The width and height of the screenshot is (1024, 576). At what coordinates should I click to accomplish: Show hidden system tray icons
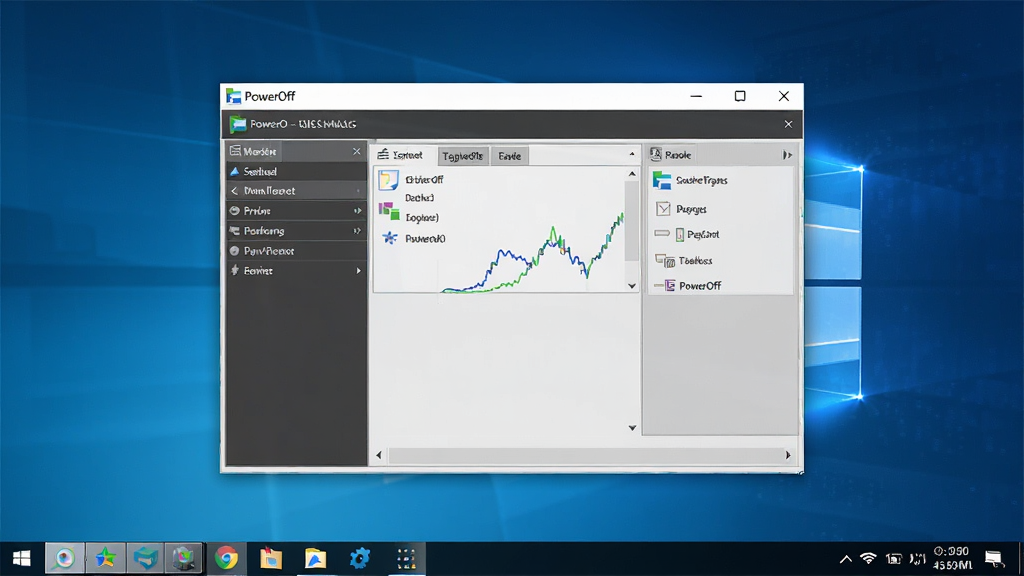pos(846,559)
